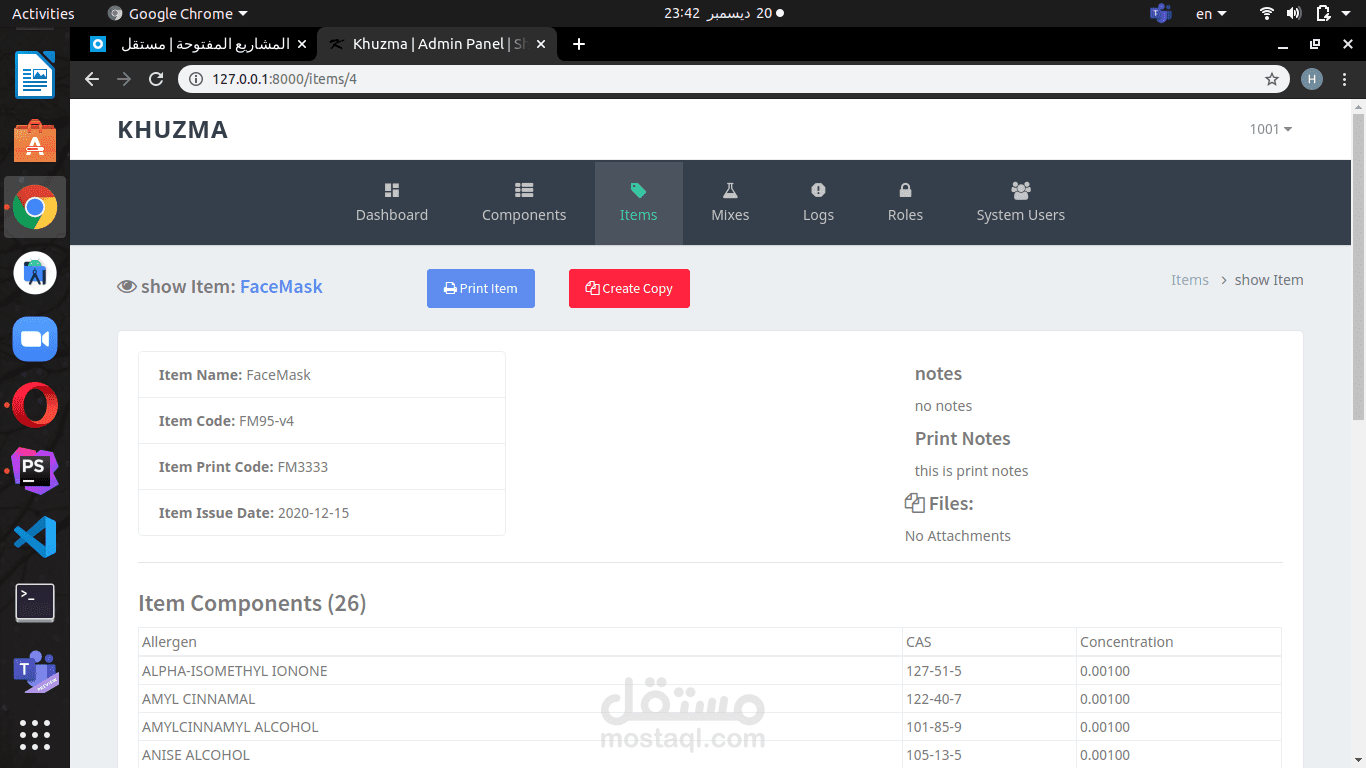The height and width of the screenshot is (768, 1366).
Task: Select the Item Code FM95-v4 row
Action: click(x=322, y=421)
